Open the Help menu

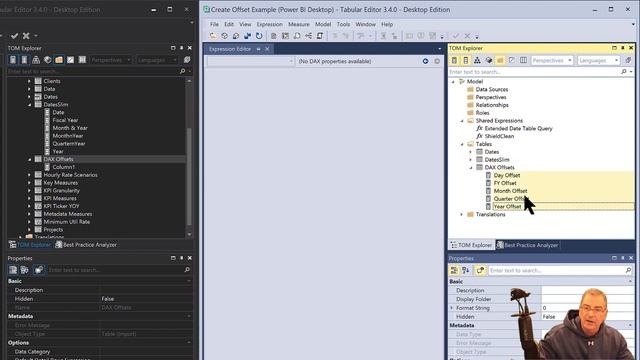tap(387, 24)
